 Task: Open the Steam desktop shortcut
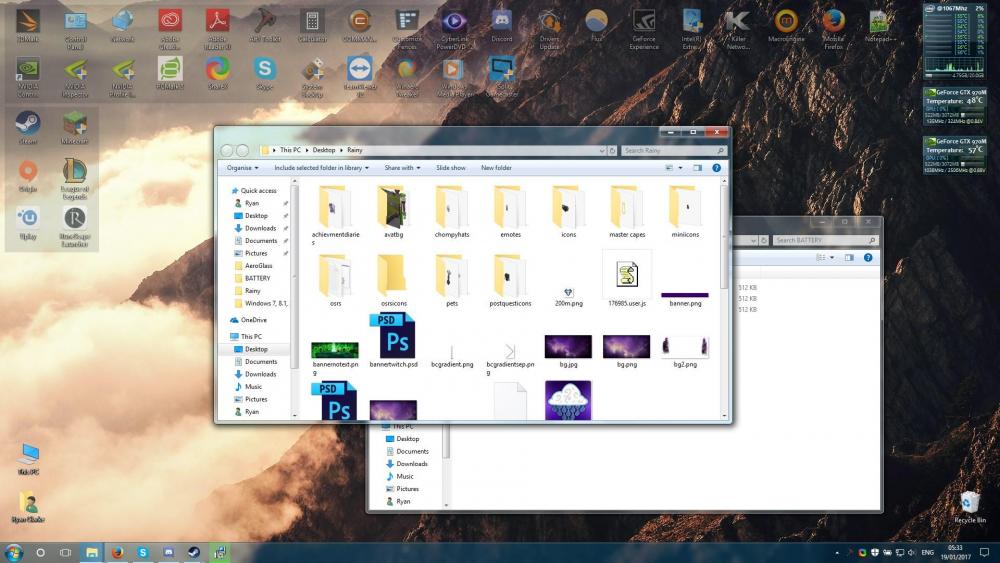pyautogui.click(x=27, y=124)
